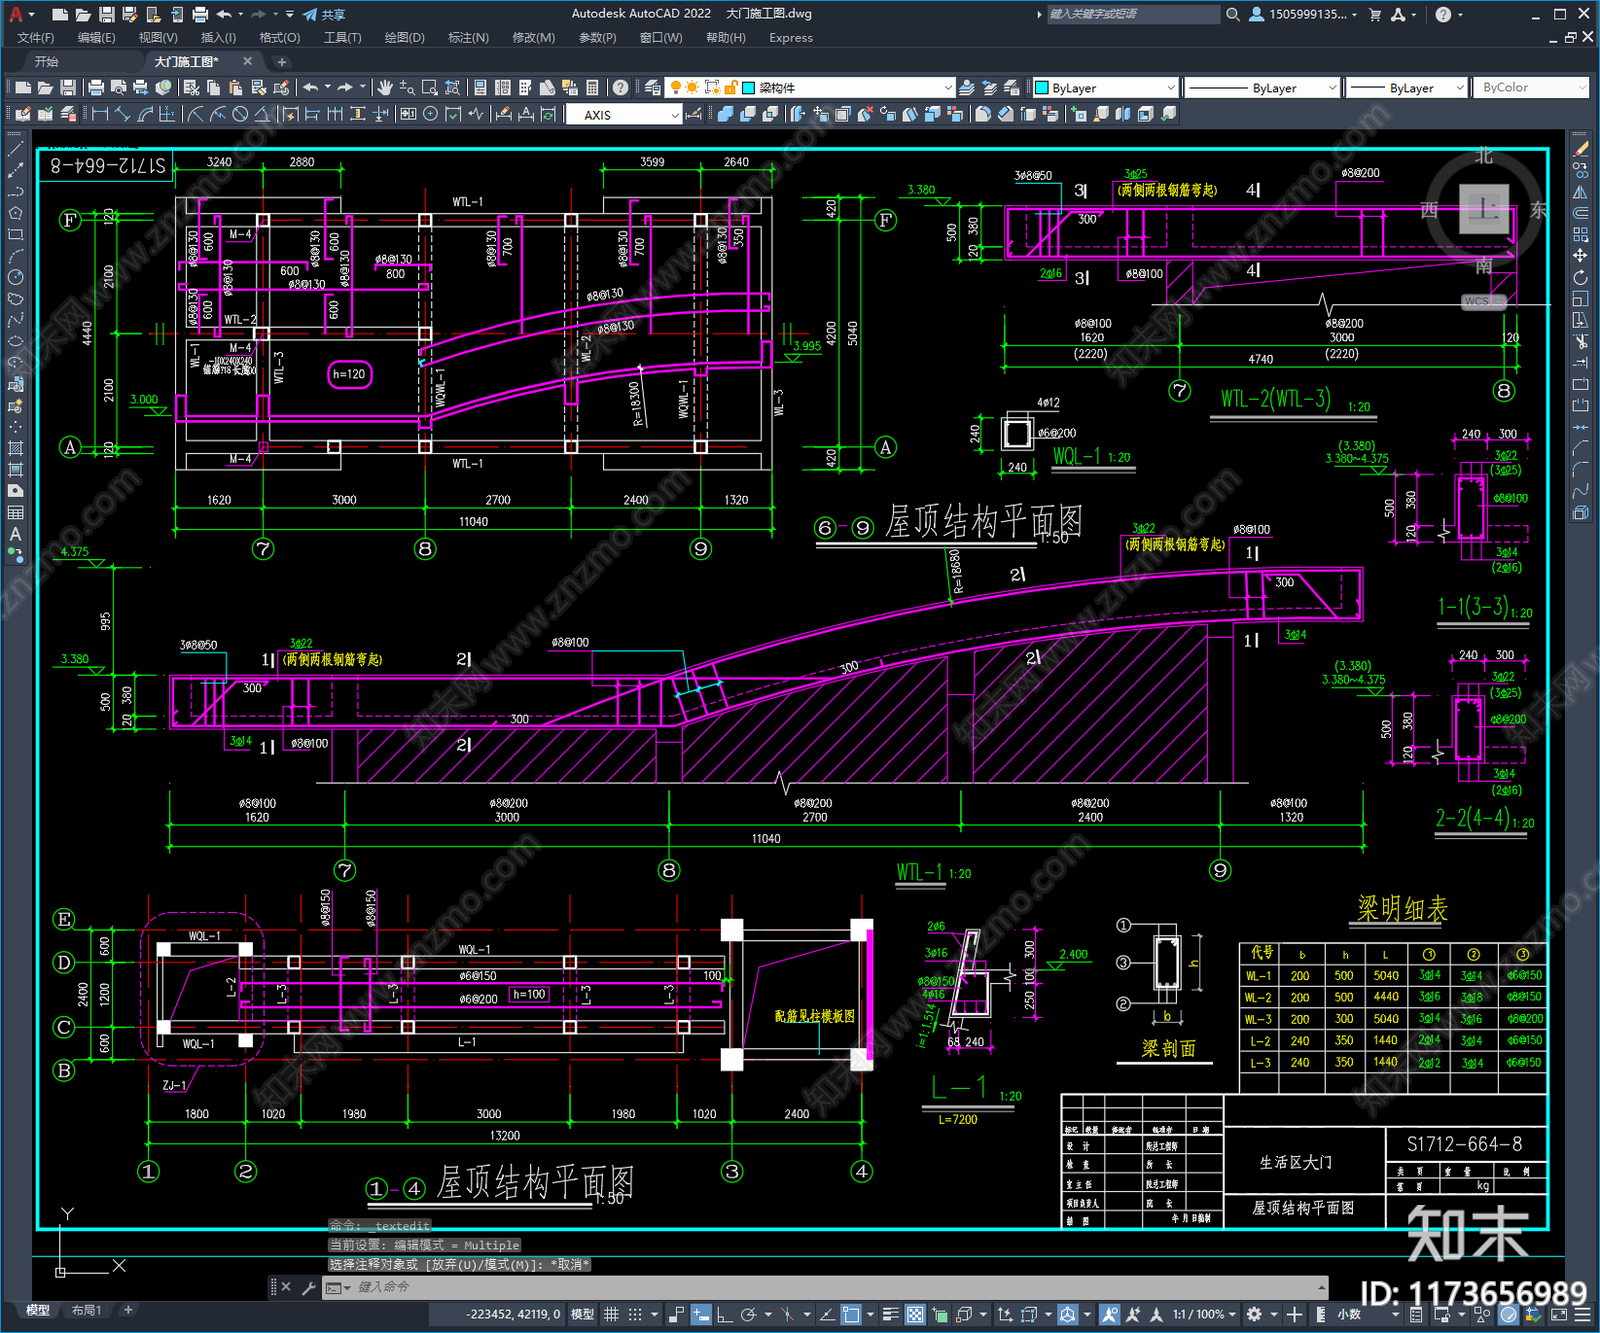Switch to the 布局1 layout tab
The width and height of the screenshot is (1600, 1333).
(87, 1310)
